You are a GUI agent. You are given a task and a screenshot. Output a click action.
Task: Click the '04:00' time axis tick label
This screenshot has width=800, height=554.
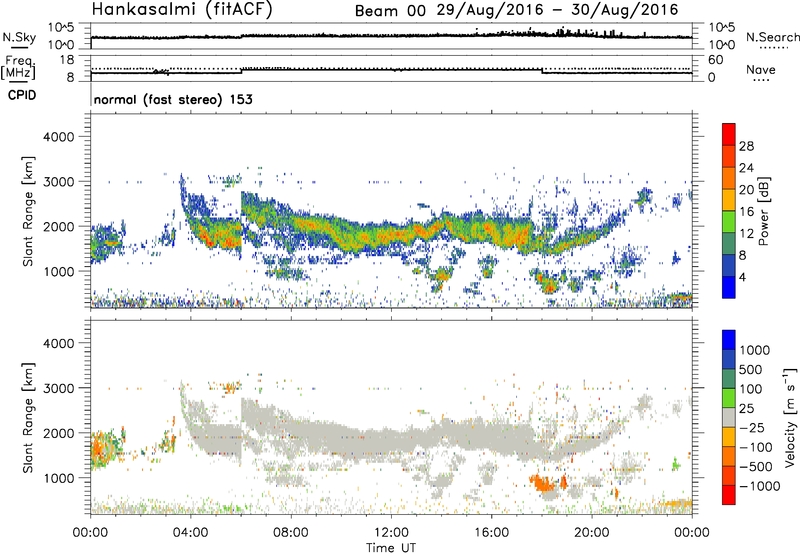pyautogui.click(x=191, y=533)
